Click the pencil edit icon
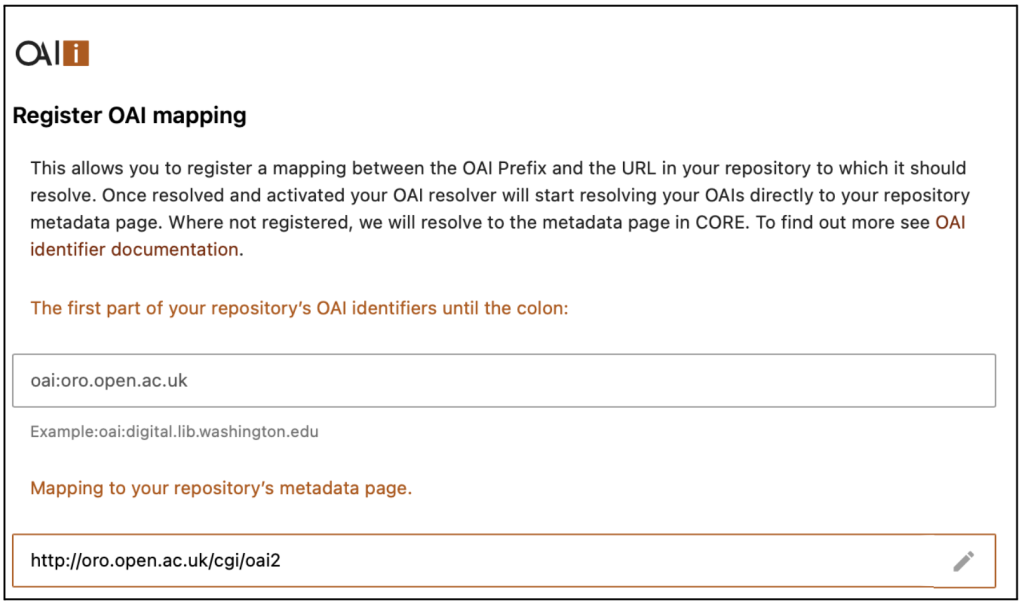Image resolution: width=1024 pixels, height=605 pixels. pos(963,561)
